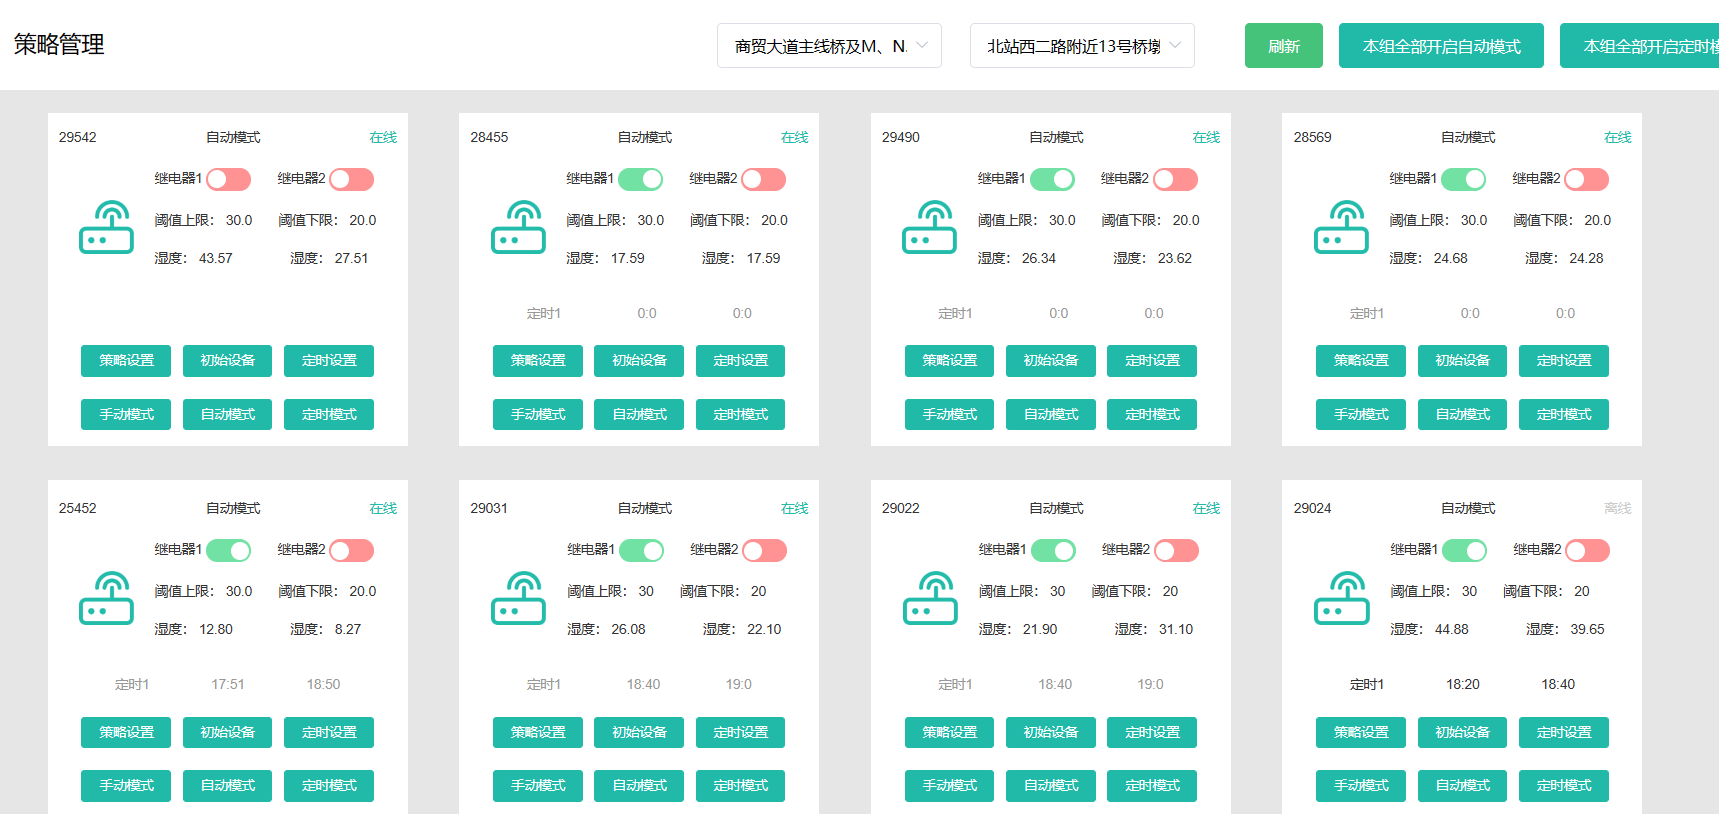
Task: Open the 北站西二路附近13号桥墩 dropdown
Action: tap(1082, 46)
